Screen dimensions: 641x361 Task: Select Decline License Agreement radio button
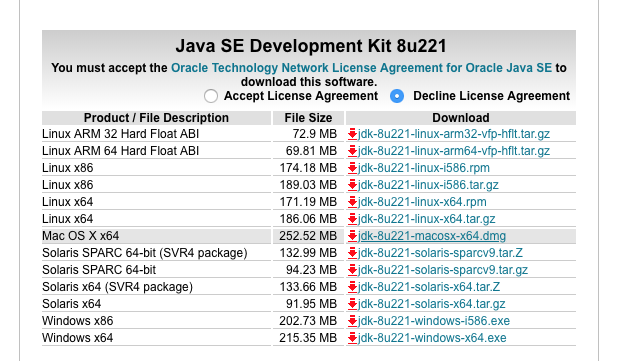pos(397,96)
